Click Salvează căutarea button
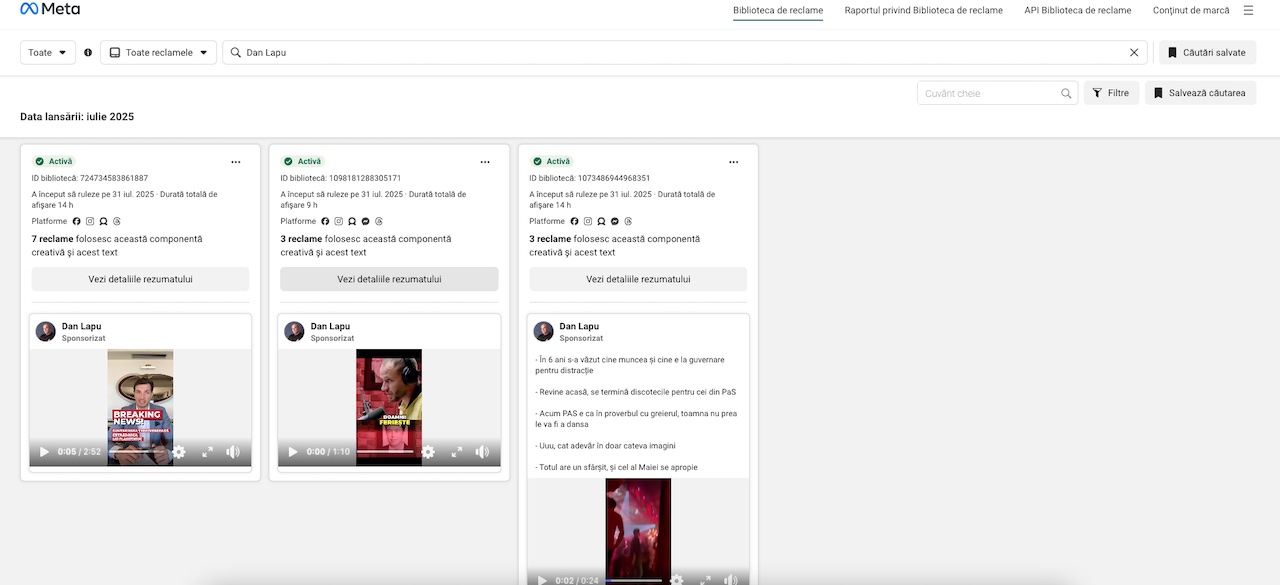This screenshot has height=585, width=1280. pyautogui.click(x=1200, y=93)
